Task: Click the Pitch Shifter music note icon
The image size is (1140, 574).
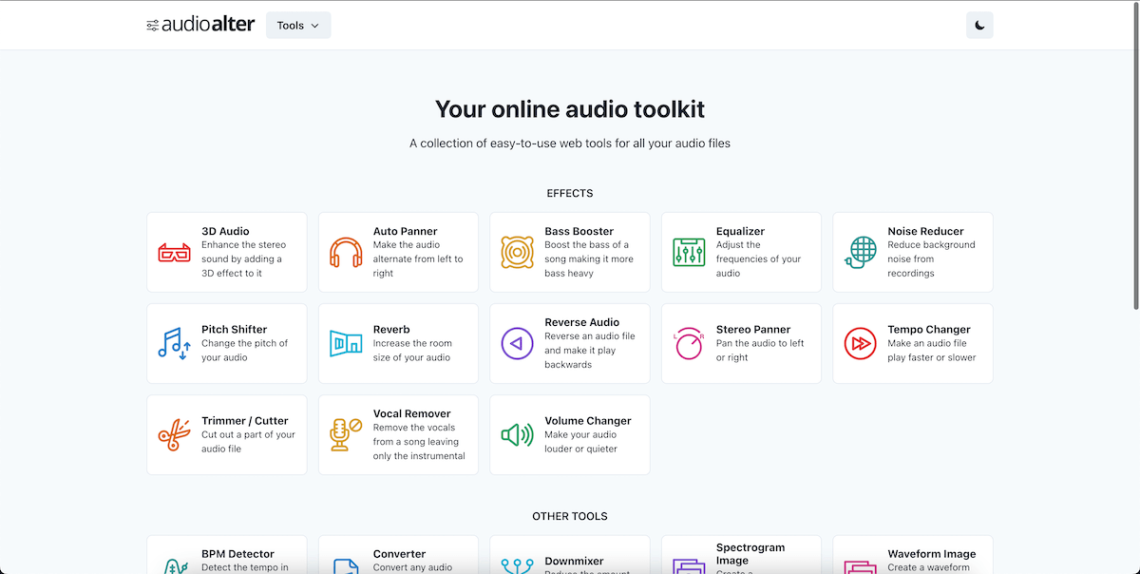Action: coord(174,344)
